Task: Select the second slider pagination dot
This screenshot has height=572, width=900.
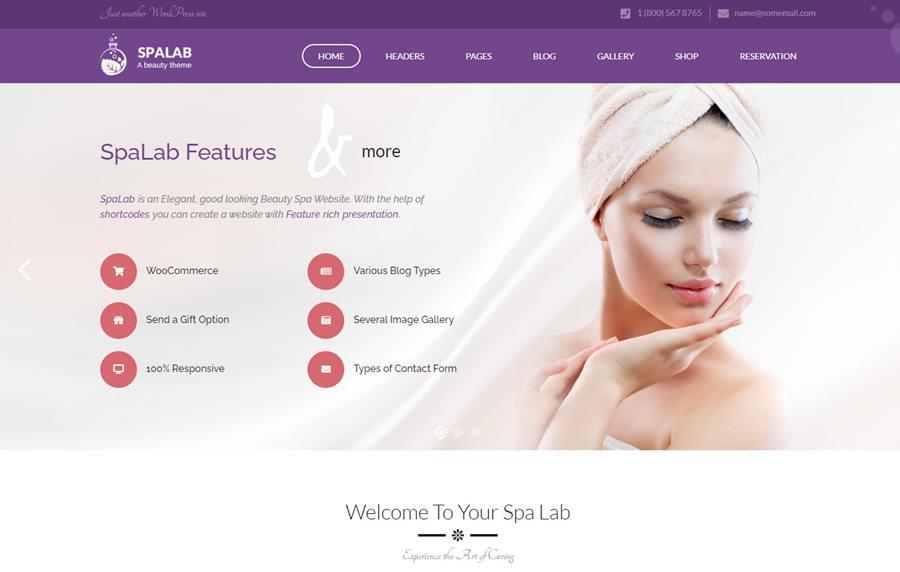Action: 458,433
